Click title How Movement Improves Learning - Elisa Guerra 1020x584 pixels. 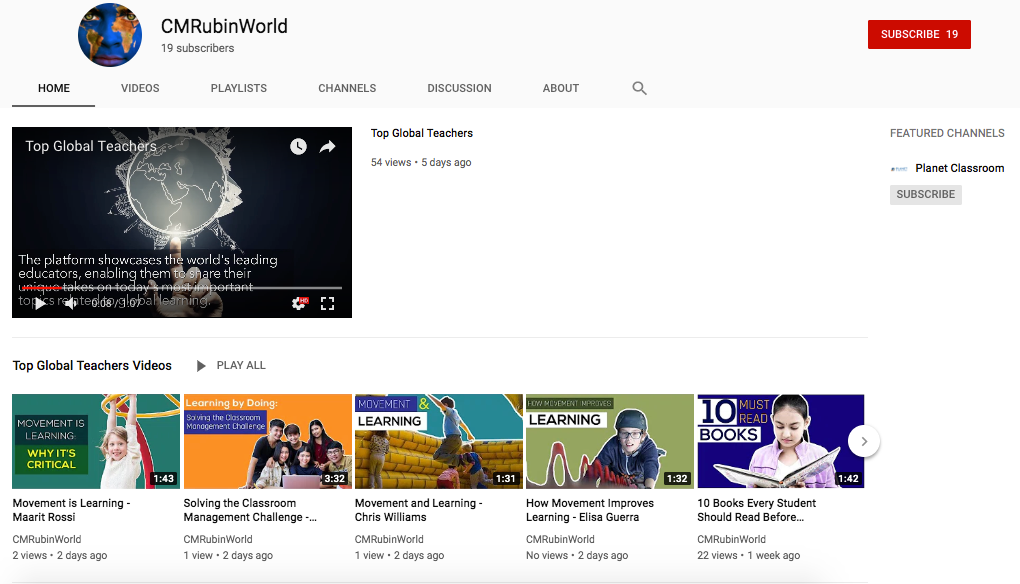tap(590, 510)
